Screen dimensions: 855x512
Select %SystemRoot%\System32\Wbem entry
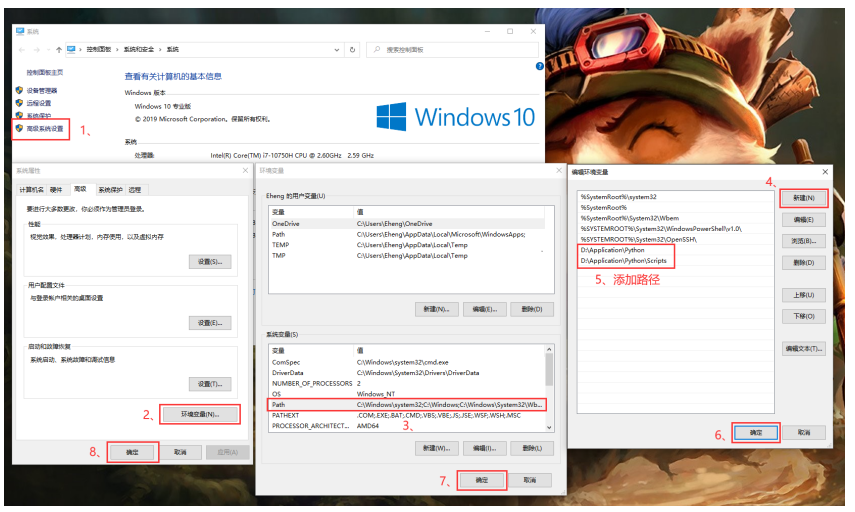[675, 218]
